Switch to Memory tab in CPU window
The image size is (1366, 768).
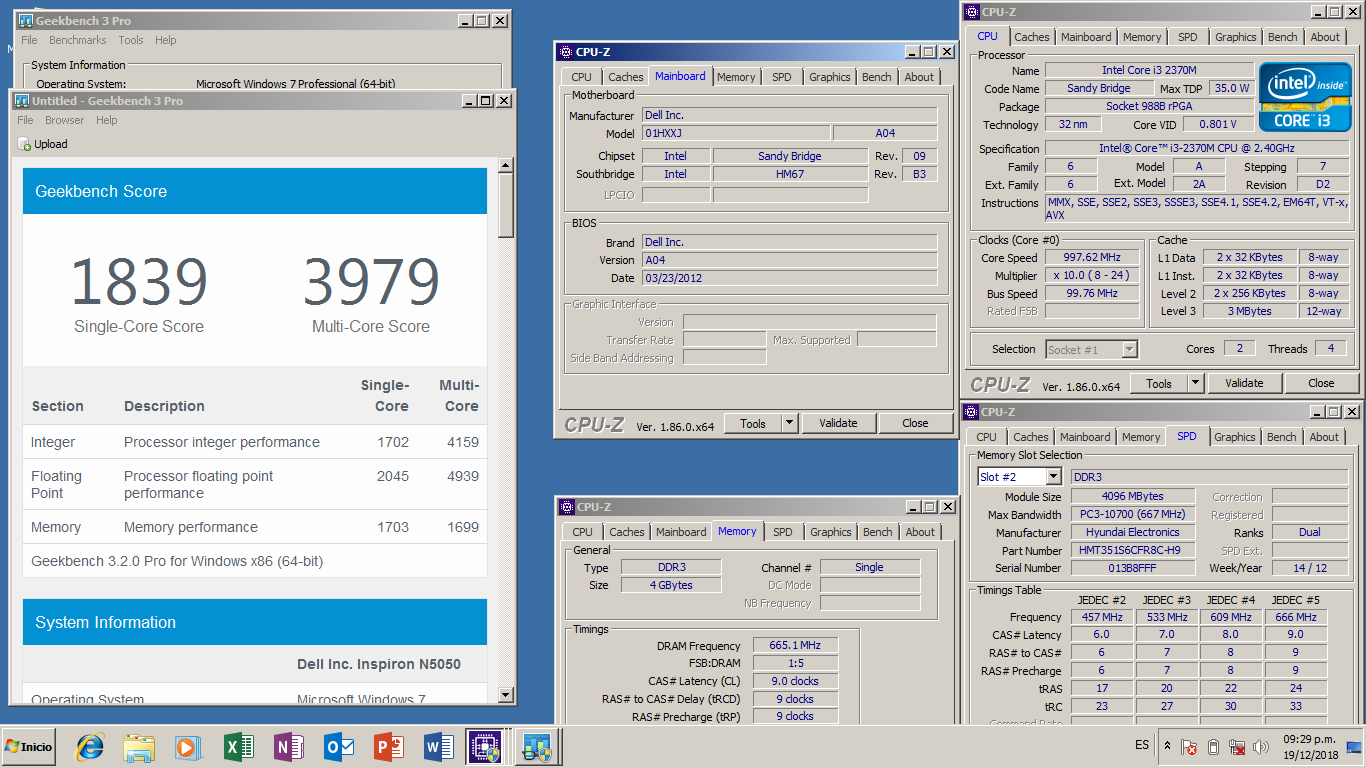pyautogui.click(x=1142, y=37)
